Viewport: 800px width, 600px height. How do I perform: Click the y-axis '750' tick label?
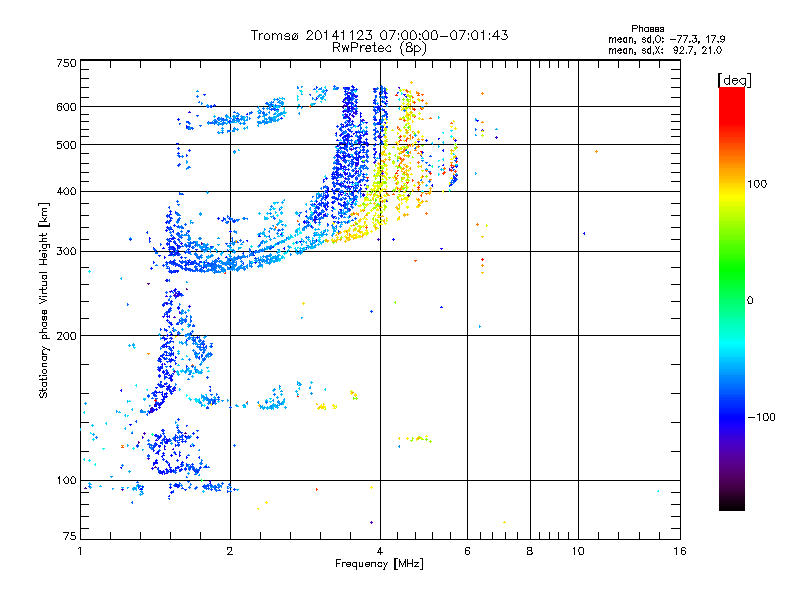66,63
